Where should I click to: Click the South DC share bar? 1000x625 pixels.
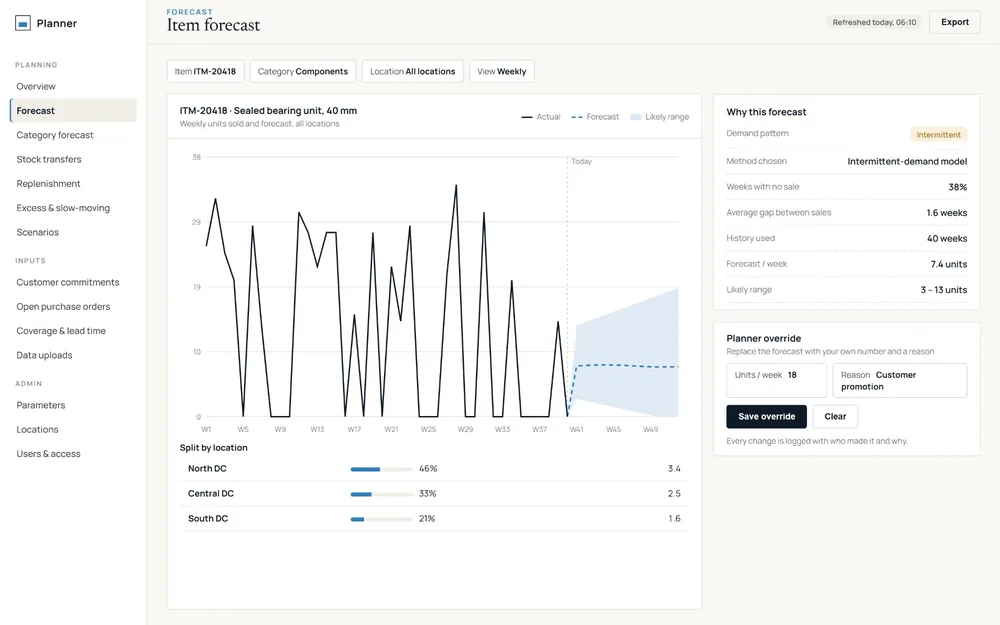click(x=381, y=518)
